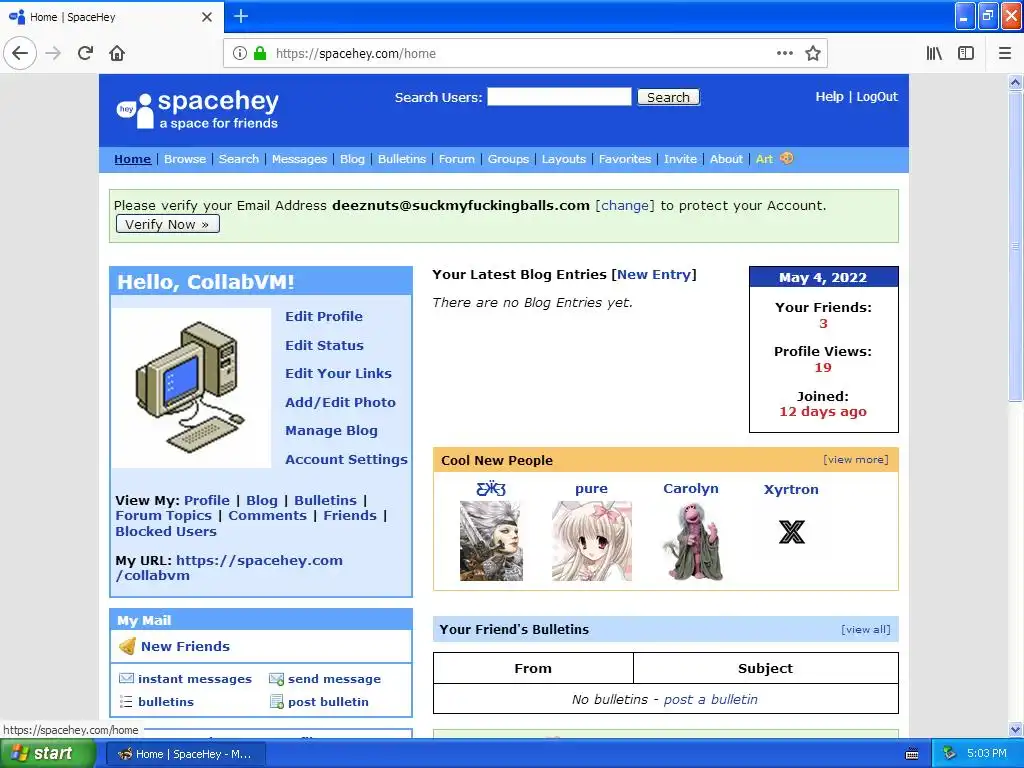Open the Firefox library icon
Screen dimensions: 1024x768
coord(934,53)
